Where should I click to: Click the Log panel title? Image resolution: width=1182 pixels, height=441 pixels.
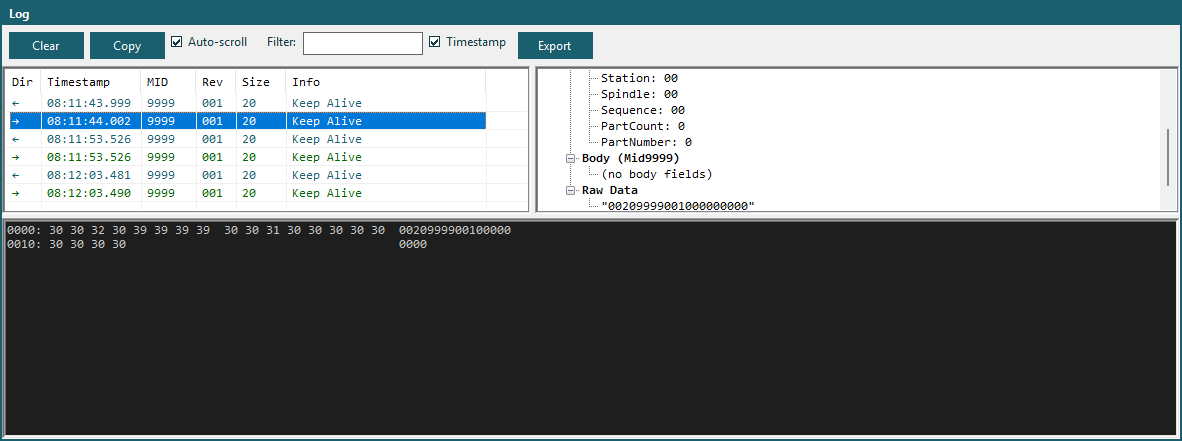coord(20,14)
